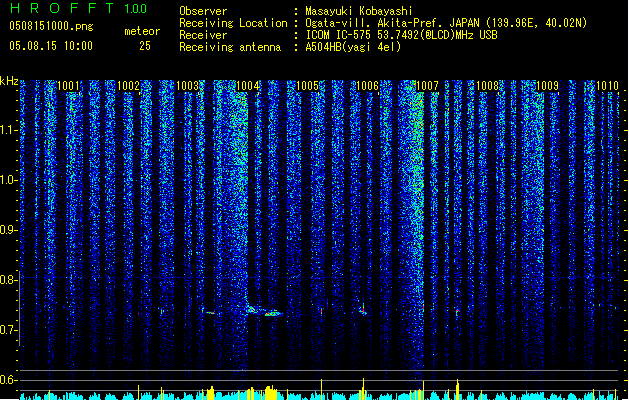Click the Receiving antenna label

(x=230, y=47)
